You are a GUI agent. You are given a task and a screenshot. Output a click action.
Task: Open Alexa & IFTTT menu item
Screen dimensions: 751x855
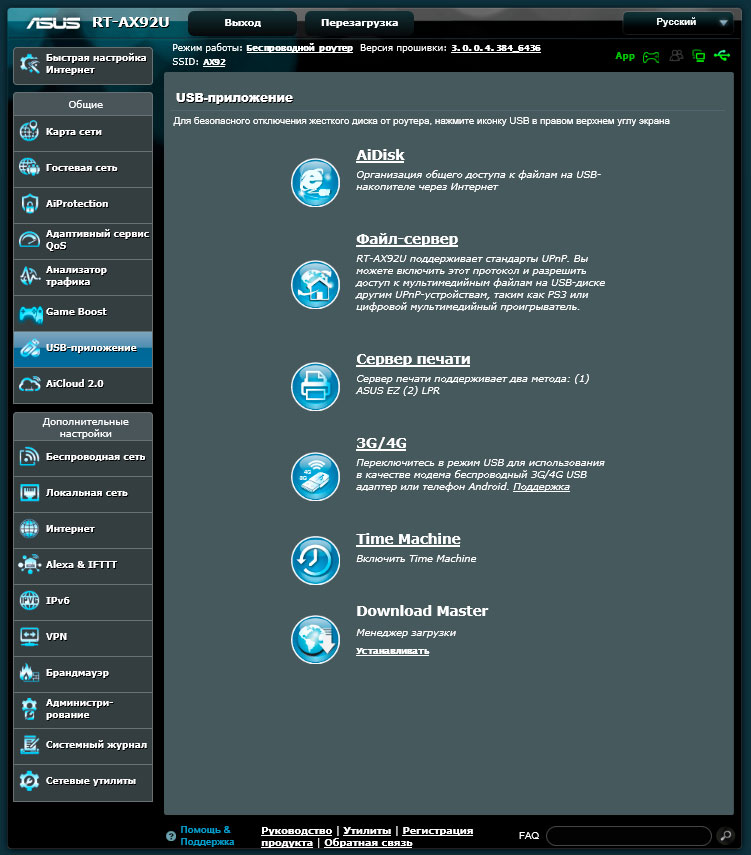coord(83,565)
